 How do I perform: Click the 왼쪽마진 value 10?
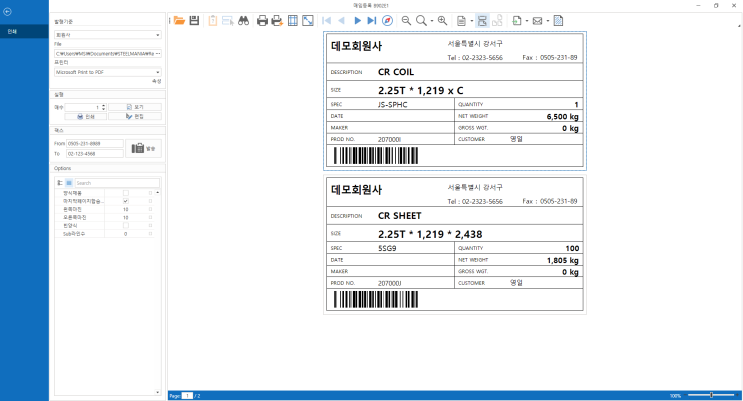click(x=126, y=209)
